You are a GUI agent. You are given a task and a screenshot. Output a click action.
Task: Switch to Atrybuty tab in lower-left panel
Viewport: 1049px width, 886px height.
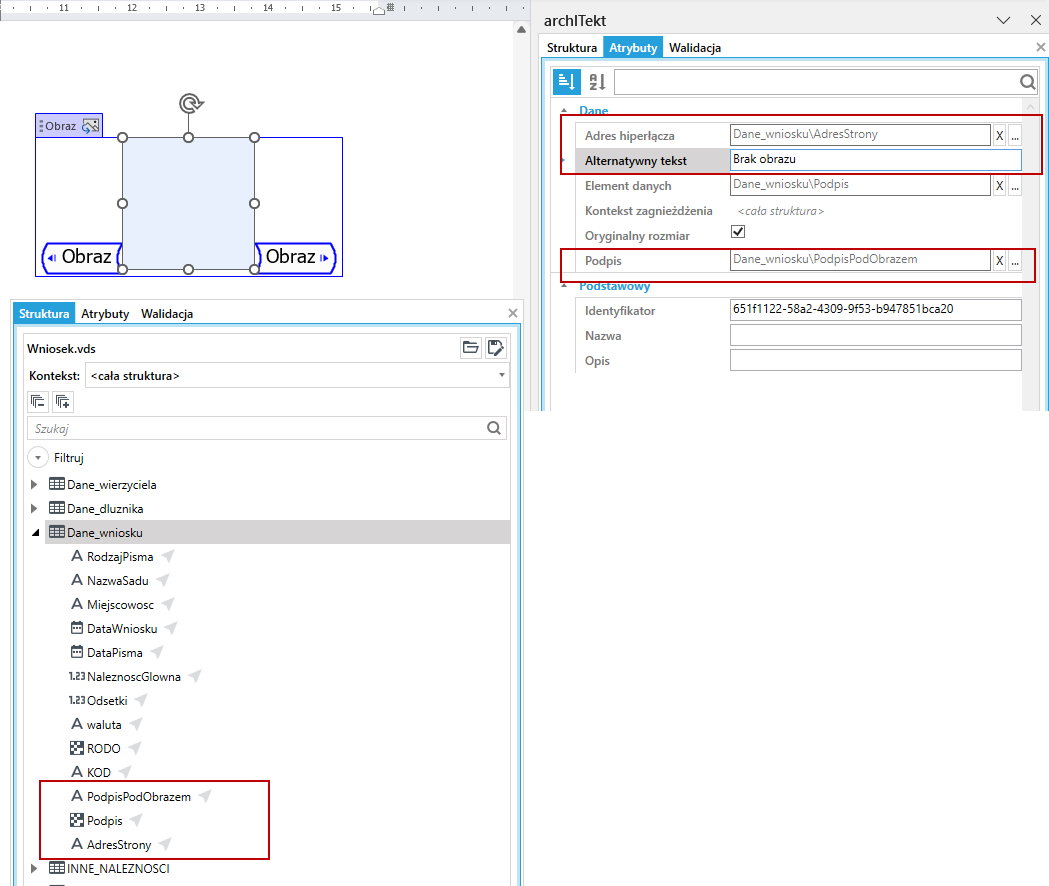click(105, 314)
